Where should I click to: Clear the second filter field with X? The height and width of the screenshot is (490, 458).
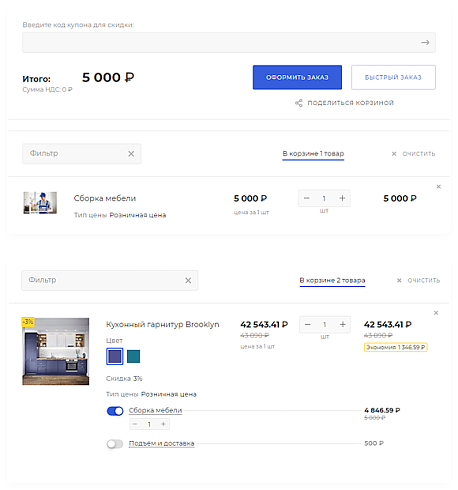pyautogui.click(x=188, y=280)
